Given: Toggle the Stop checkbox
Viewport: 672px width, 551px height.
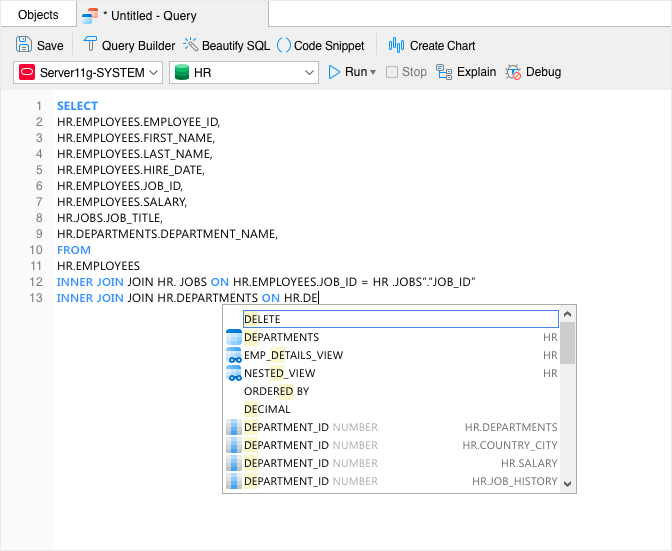Looking at the screenshot, I should coord(392,72).
